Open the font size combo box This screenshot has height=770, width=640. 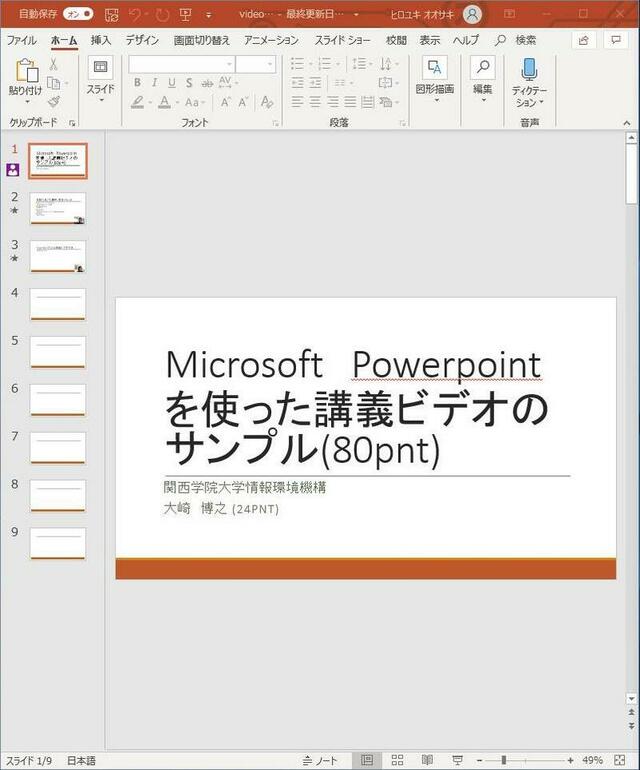click(x=255, y=64)
